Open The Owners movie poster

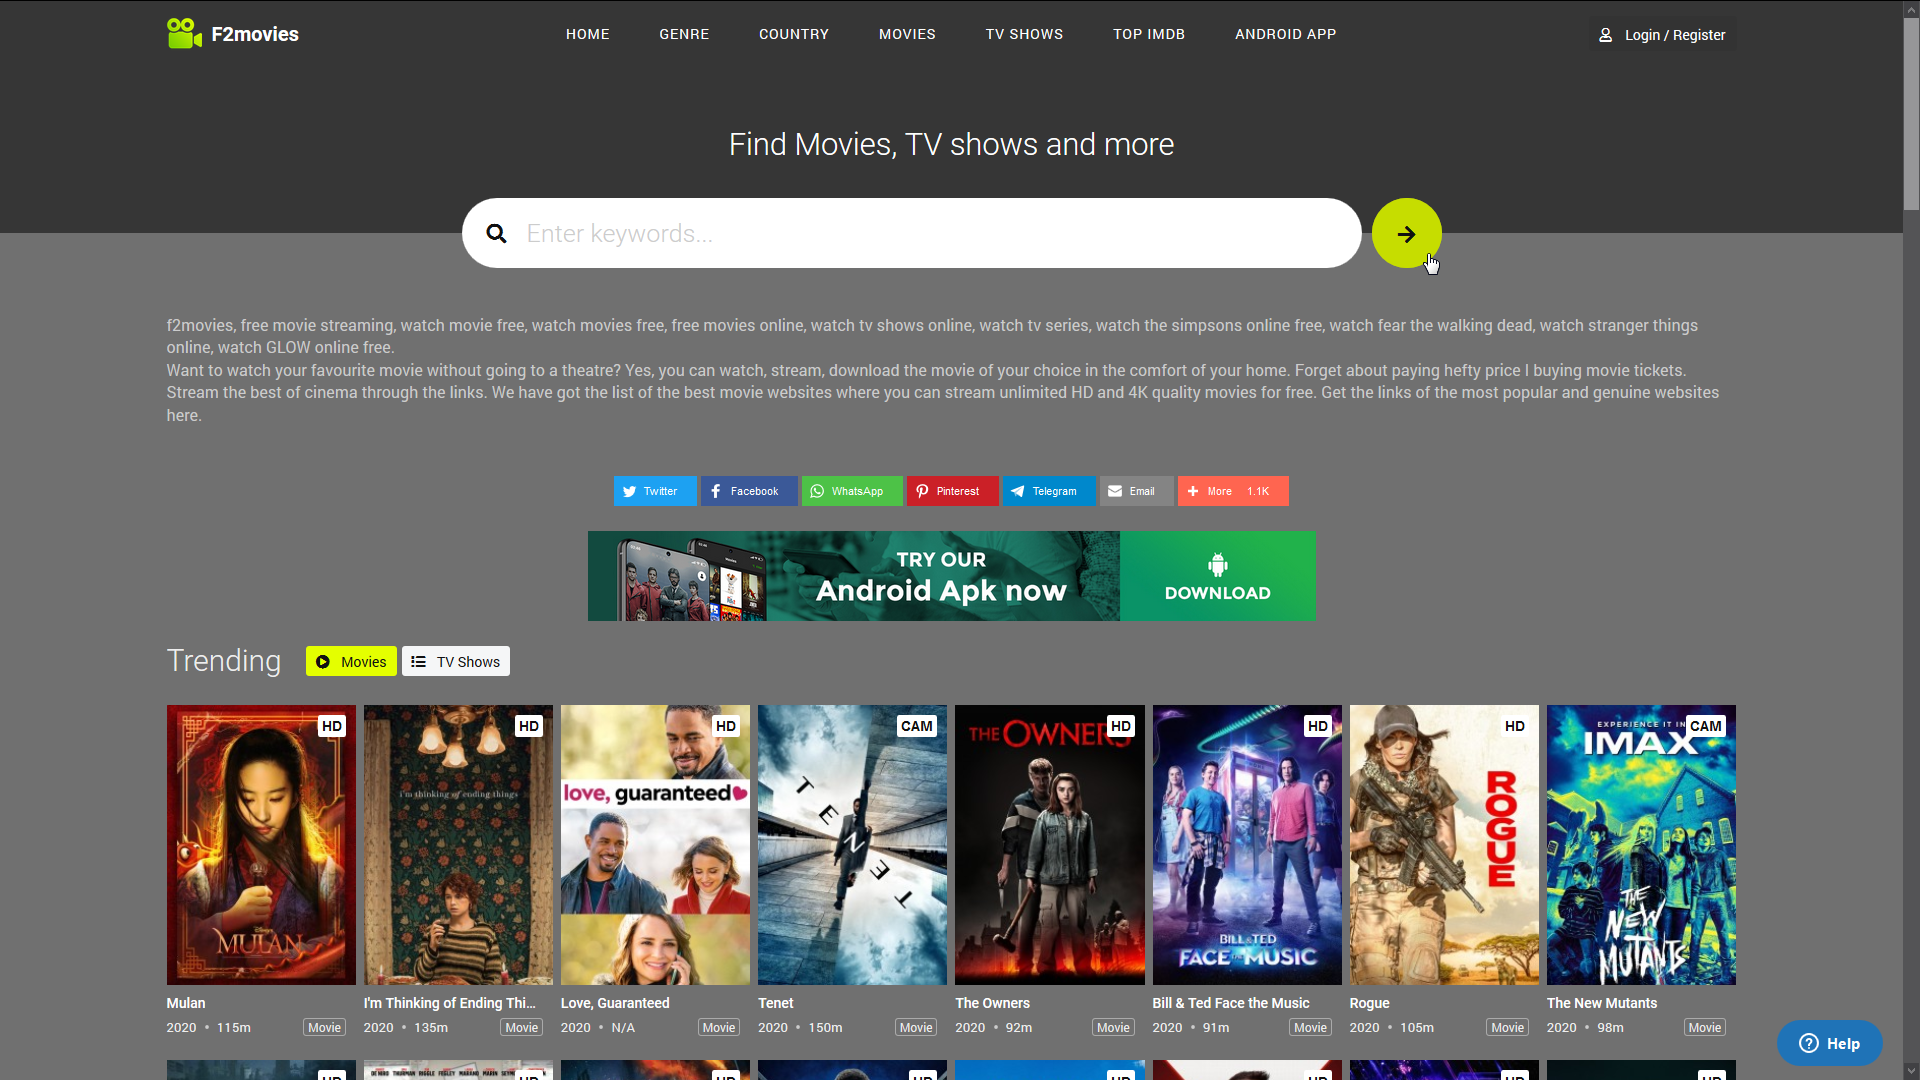click(1050, 845)
